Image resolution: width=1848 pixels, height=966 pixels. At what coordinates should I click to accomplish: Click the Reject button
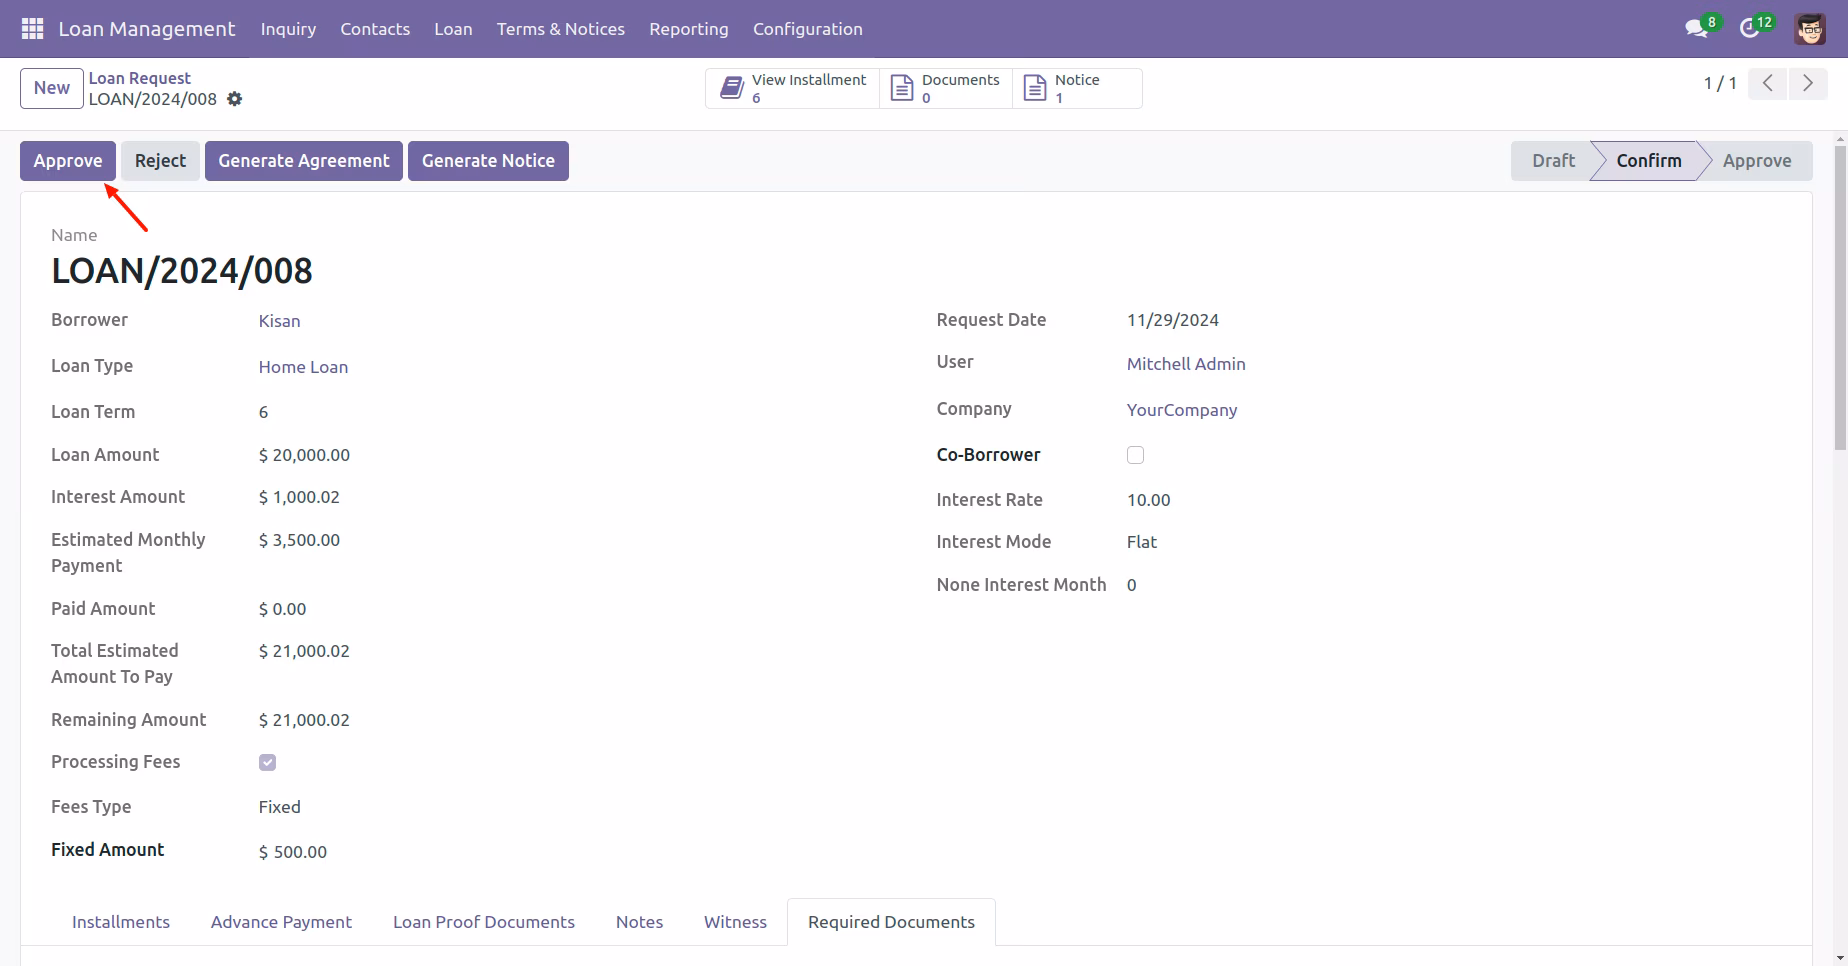[x=160, y=161]
